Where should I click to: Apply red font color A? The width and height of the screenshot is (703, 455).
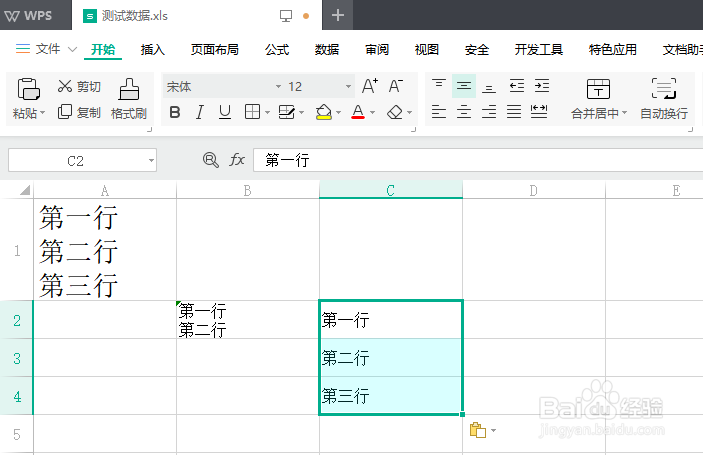[x=358, y=112]
